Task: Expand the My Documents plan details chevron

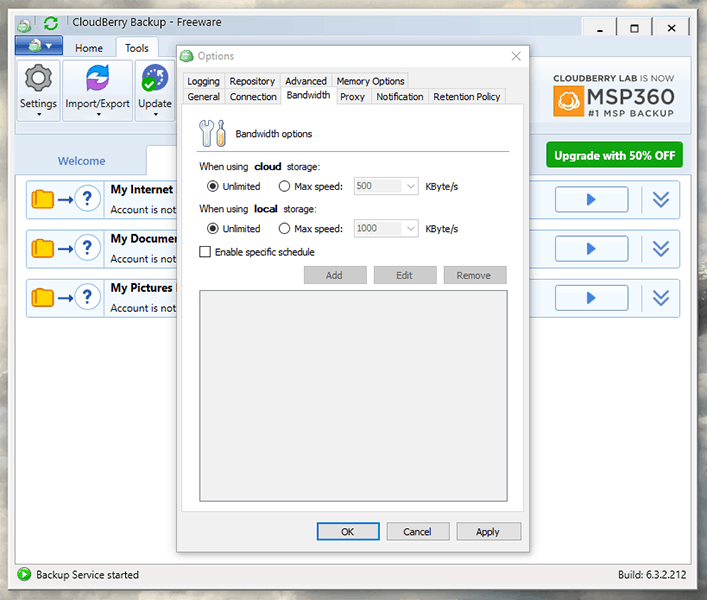Action: (661, 248)
